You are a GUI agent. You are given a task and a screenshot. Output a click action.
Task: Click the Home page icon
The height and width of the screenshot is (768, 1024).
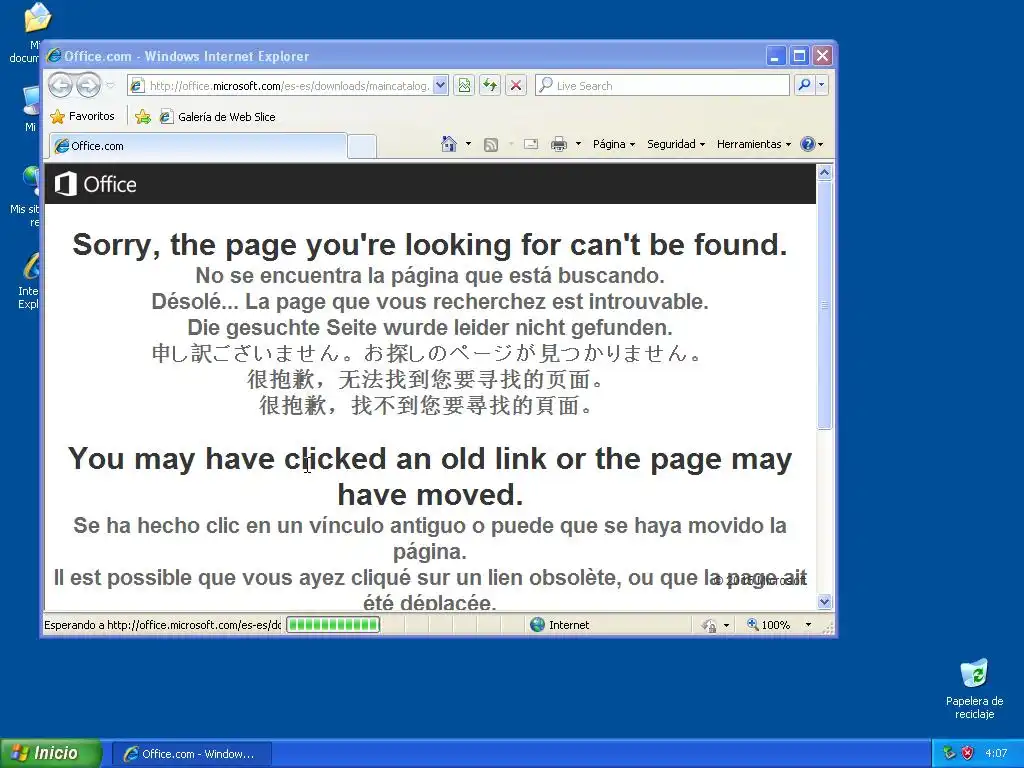[x=449, y=144]
